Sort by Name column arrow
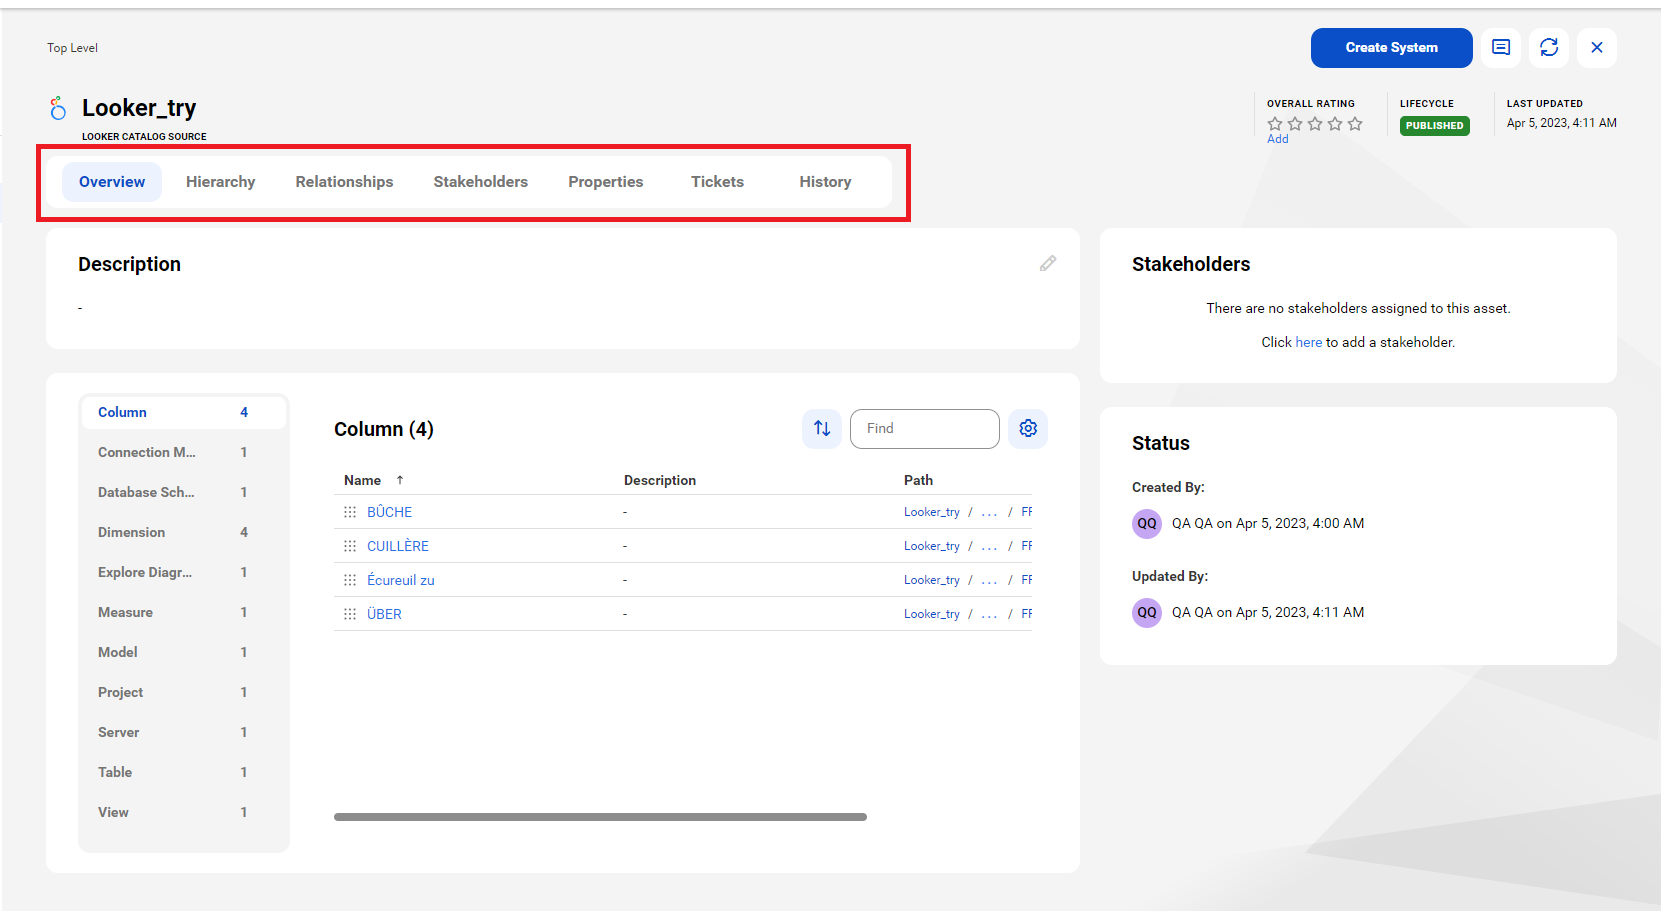This screenshot has width=1661, height=911. pyautogui.click(x=400, y=481)
